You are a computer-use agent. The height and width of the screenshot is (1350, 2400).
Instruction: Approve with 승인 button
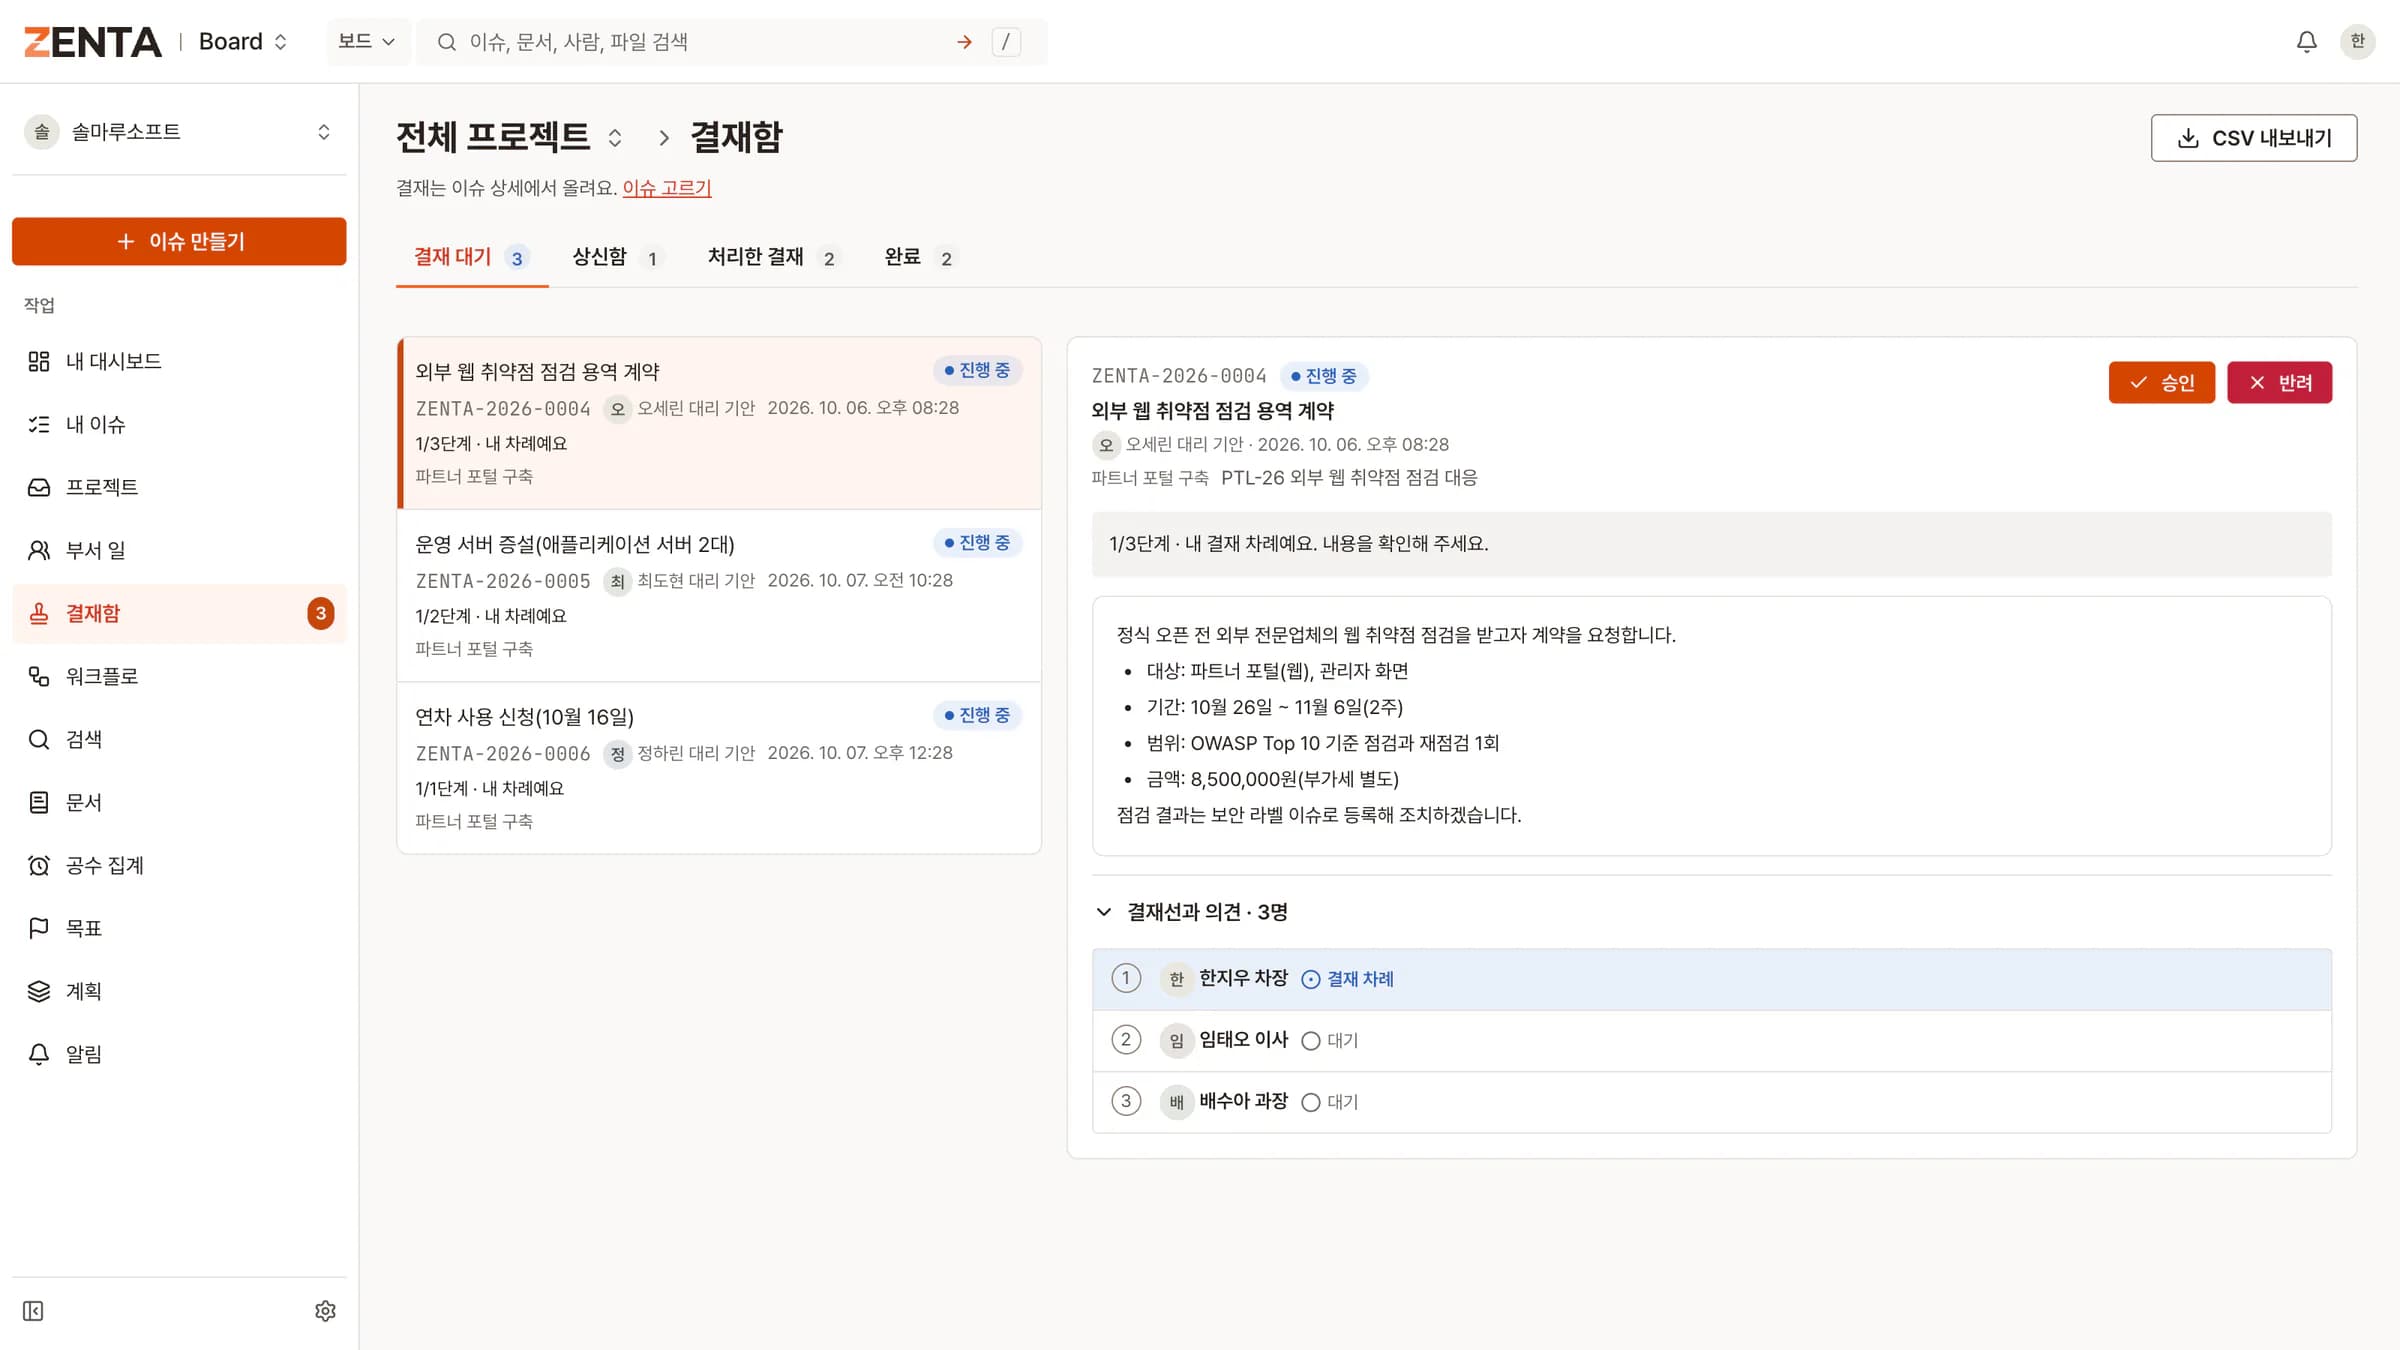2162,382
